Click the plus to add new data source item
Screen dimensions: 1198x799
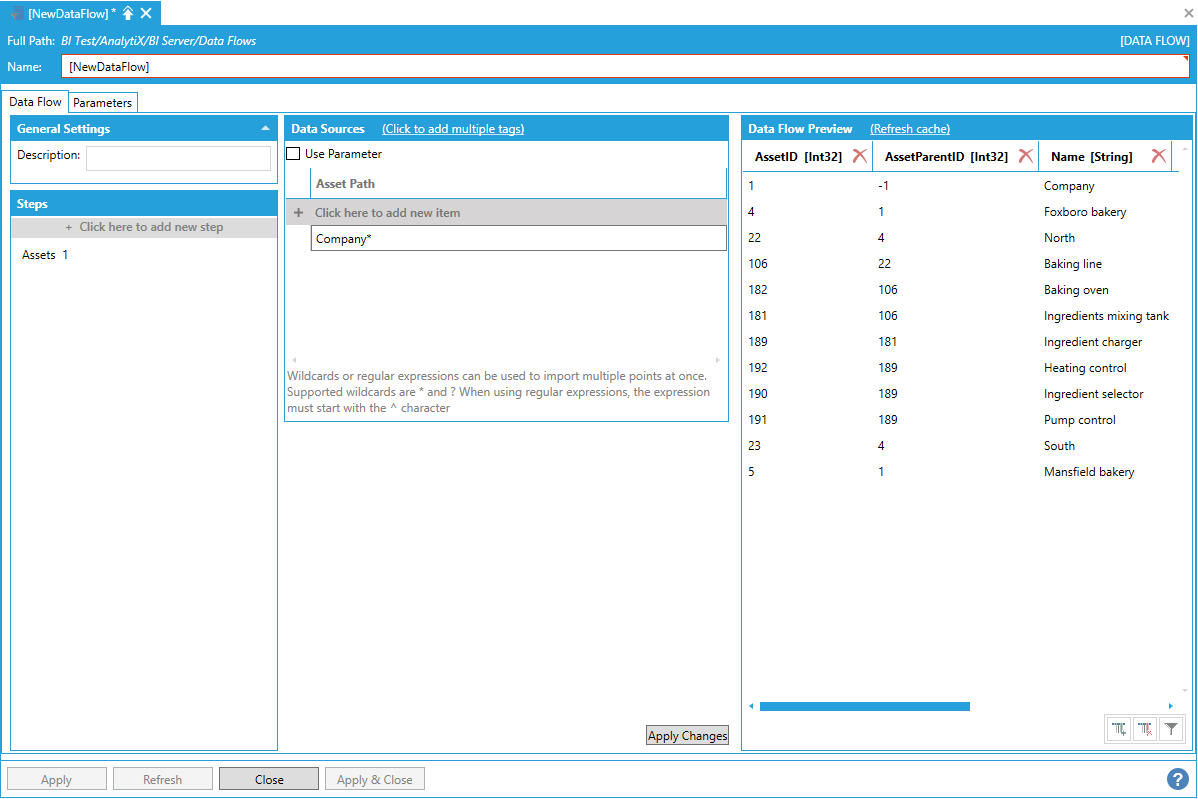(x=298, y=213)
